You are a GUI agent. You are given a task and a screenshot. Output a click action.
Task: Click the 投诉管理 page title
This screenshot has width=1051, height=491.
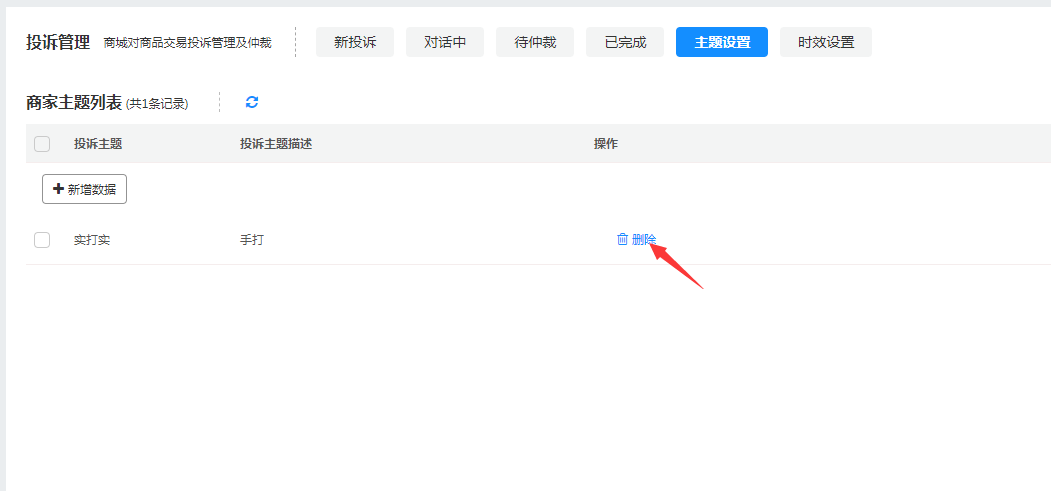pyautogui.click(x=58, y=42)
